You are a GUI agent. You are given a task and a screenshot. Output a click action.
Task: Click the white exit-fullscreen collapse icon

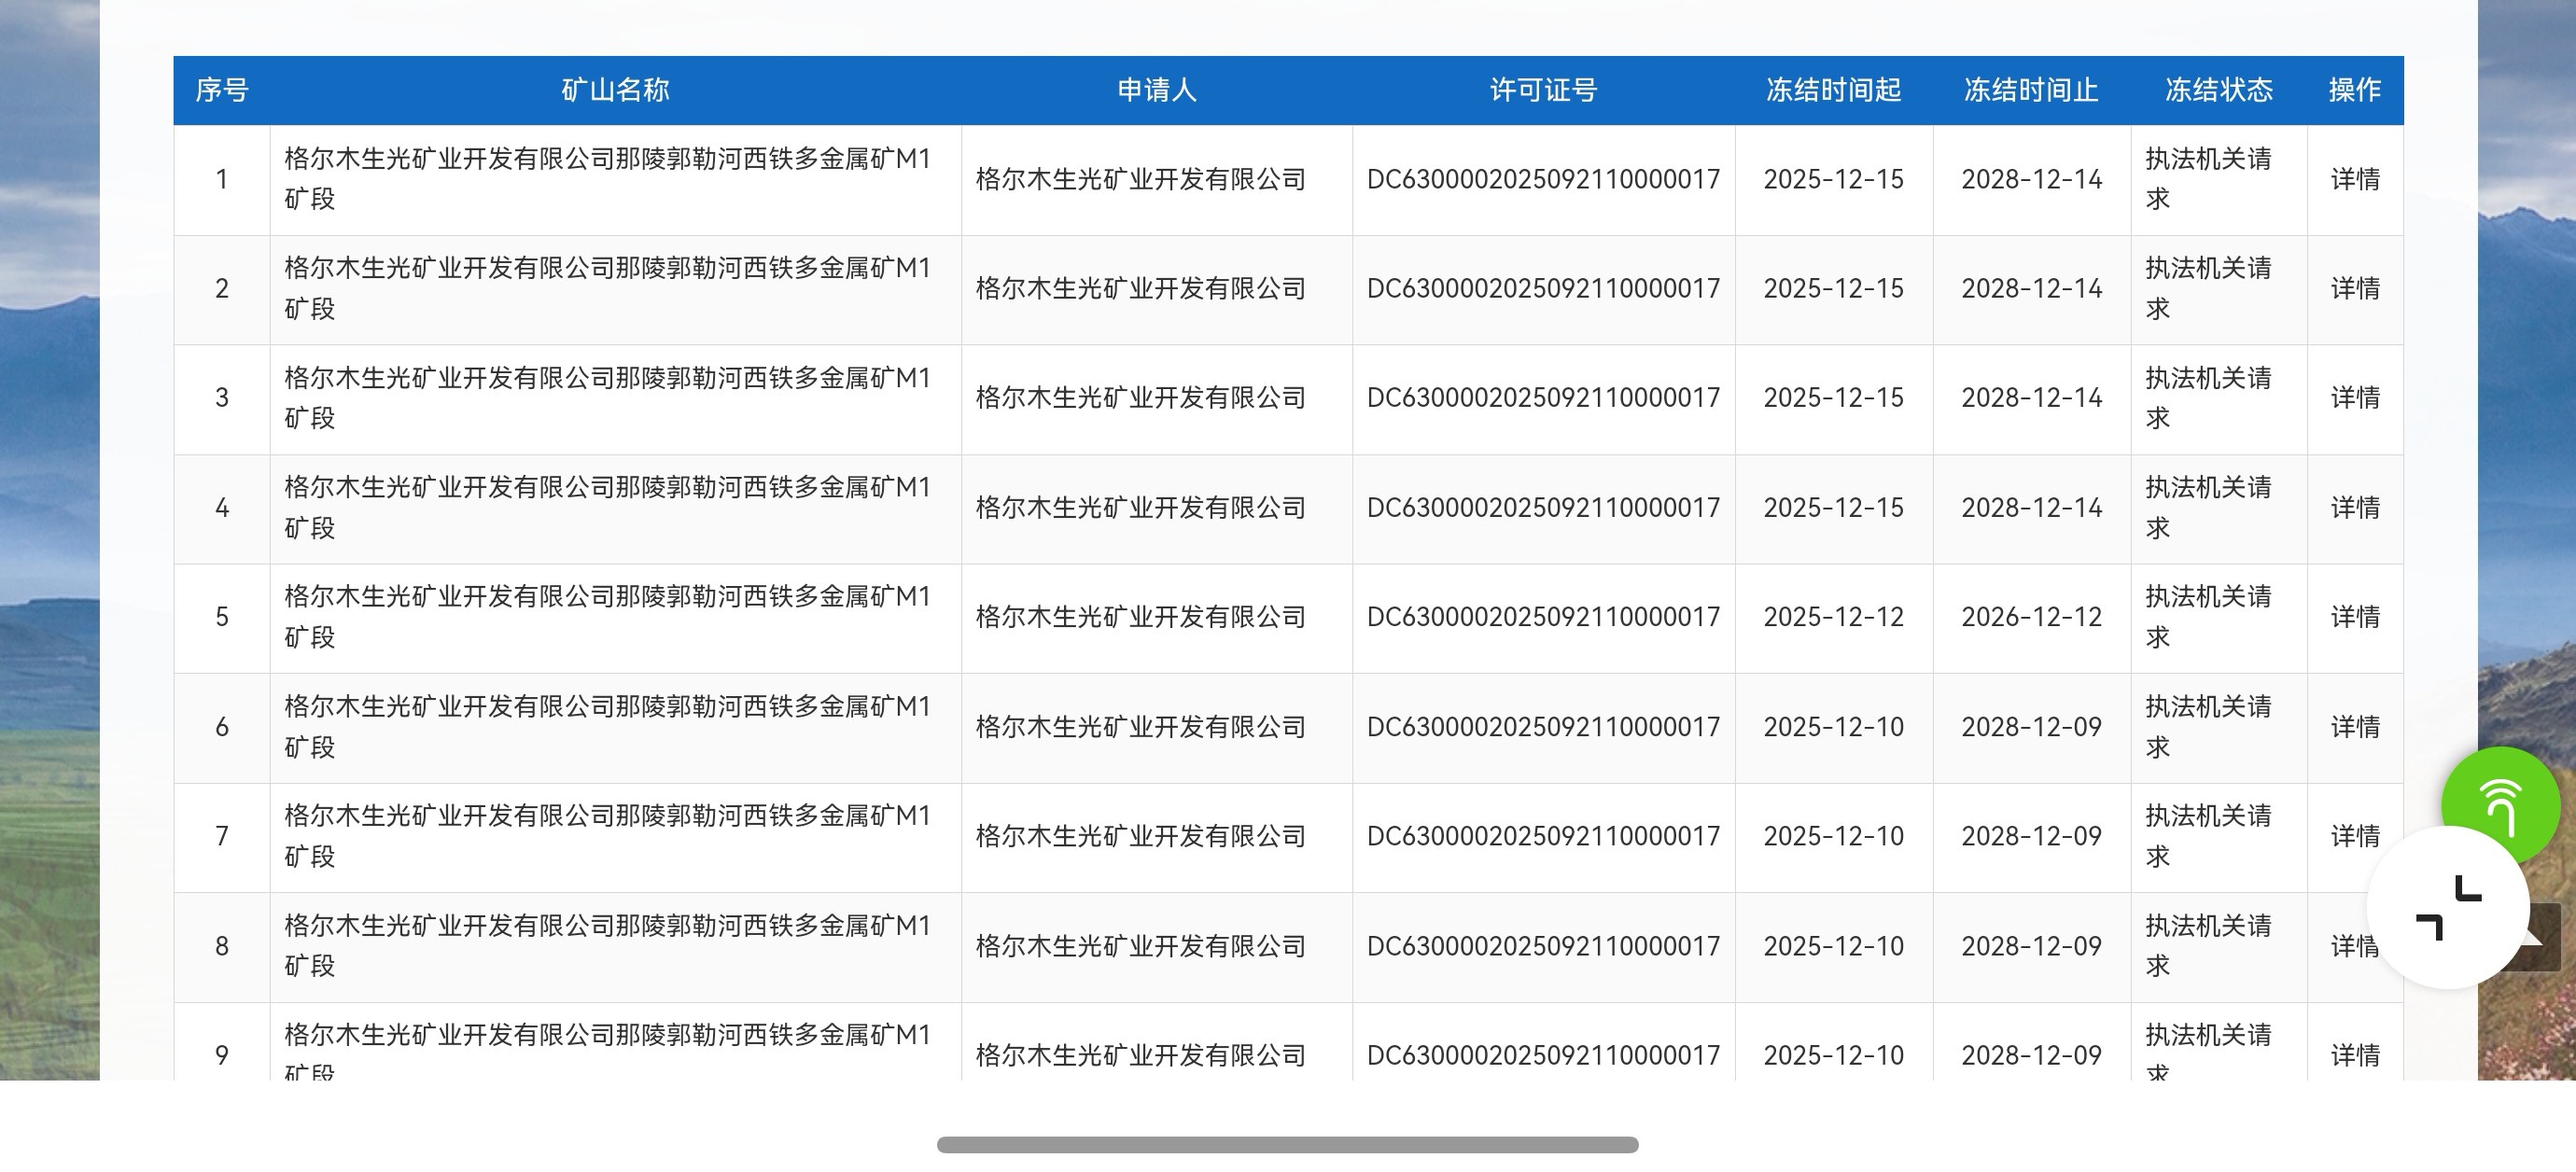pyautogui.click(x=2448, y=908)
